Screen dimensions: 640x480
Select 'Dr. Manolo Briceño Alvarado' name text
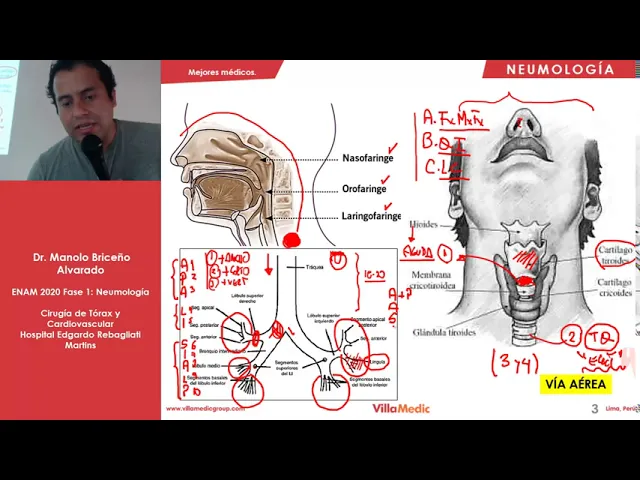click(82, 264)
